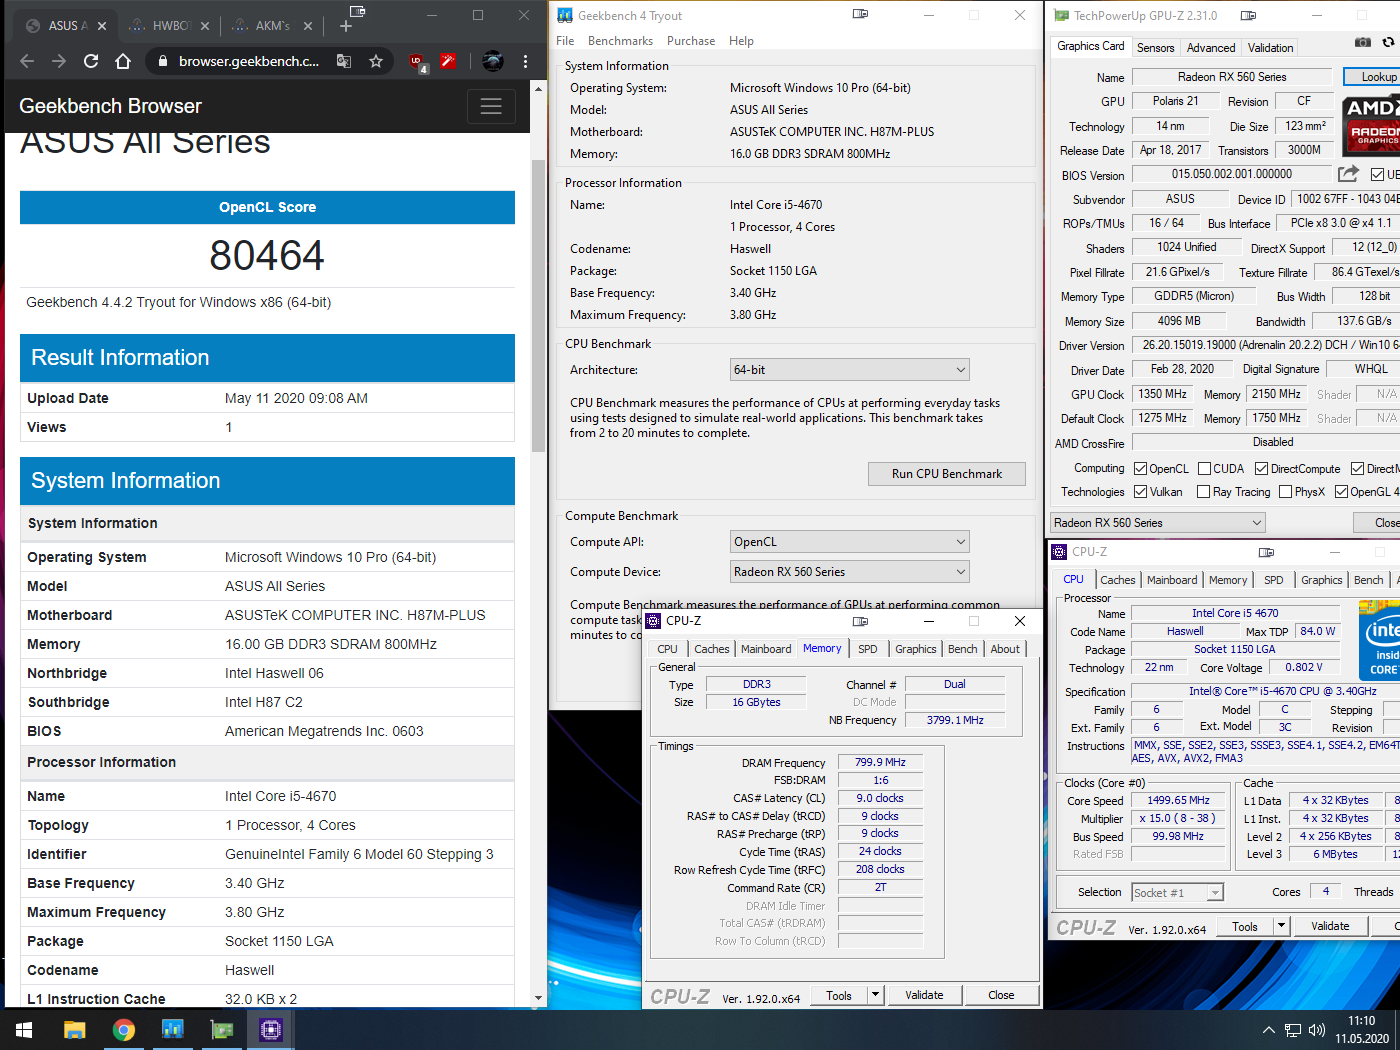The height and width of the screenshot is (1050, 1400).
Task: Switch to the GPU-Z Validation tab
Action: 1270,48
